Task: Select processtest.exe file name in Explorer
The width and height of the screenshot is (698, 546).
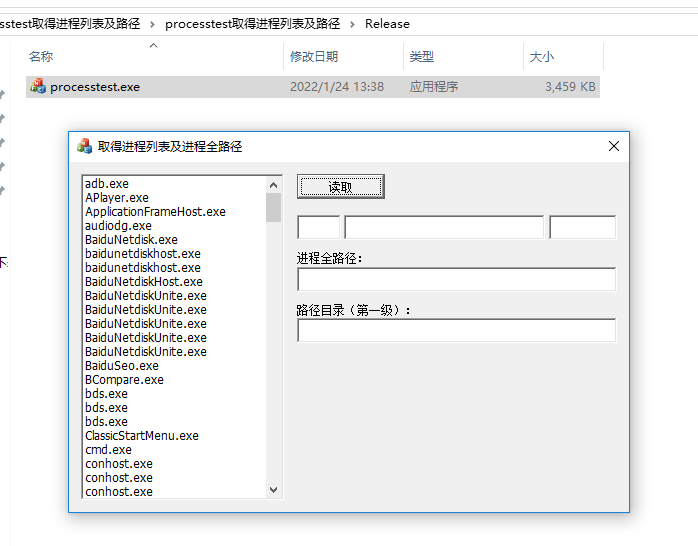Action: tap(95, 87)
